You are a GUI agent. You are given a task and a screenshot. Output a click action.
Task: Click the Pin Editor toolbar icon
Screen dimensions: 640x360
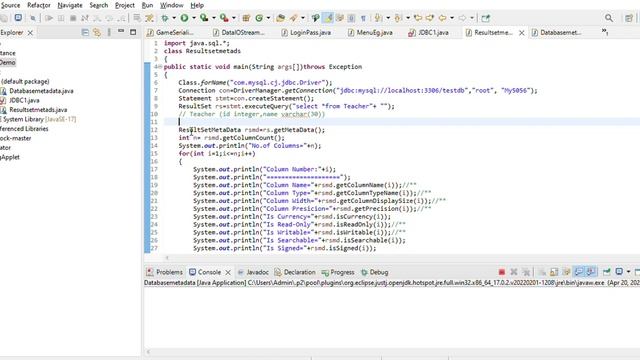pos(485,18)
